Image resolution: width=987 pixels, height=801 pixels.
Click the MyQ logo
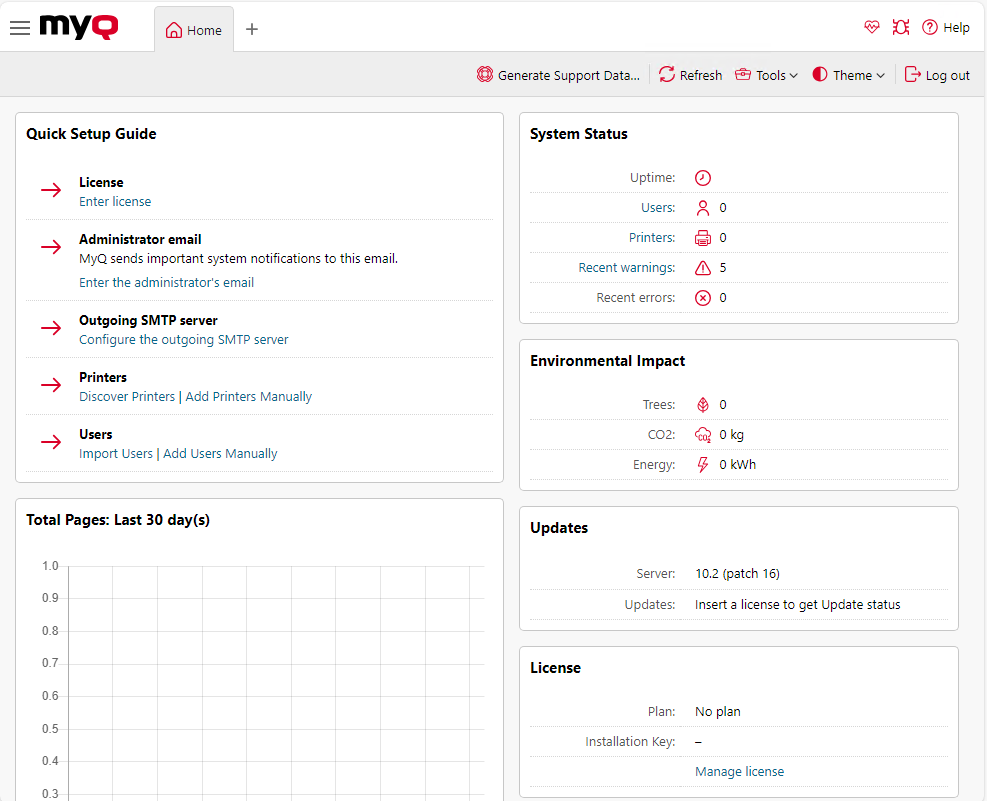(x=79, y=28)
